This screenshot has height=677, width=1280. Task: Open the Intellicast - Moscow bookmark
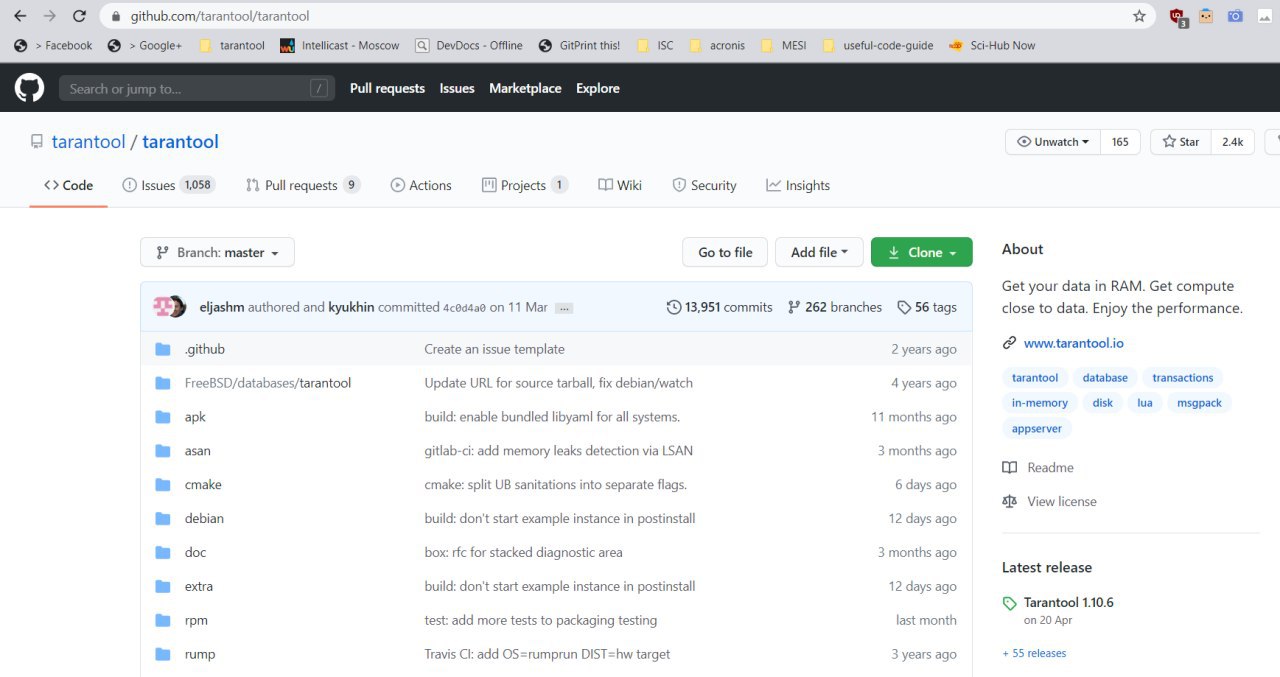339,45
